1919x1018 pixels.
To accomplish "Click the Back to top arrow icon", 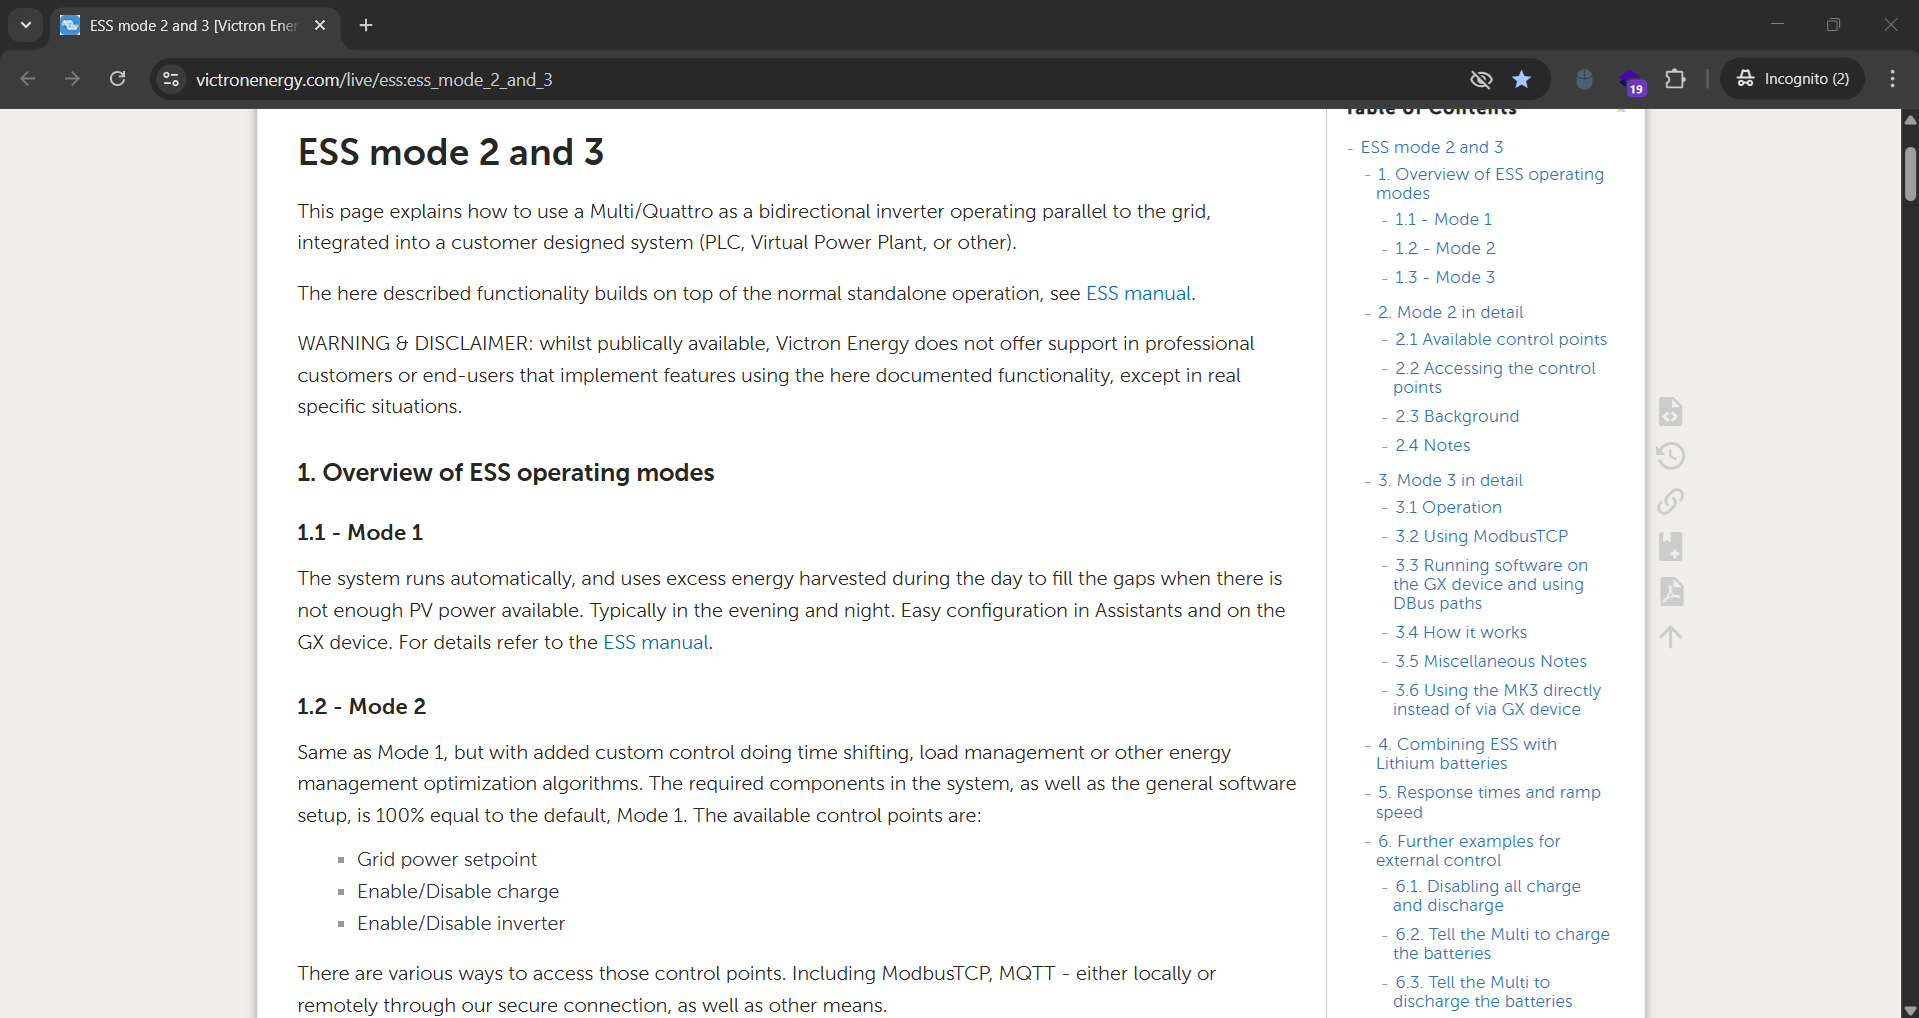I will (x=1670, y=636).
